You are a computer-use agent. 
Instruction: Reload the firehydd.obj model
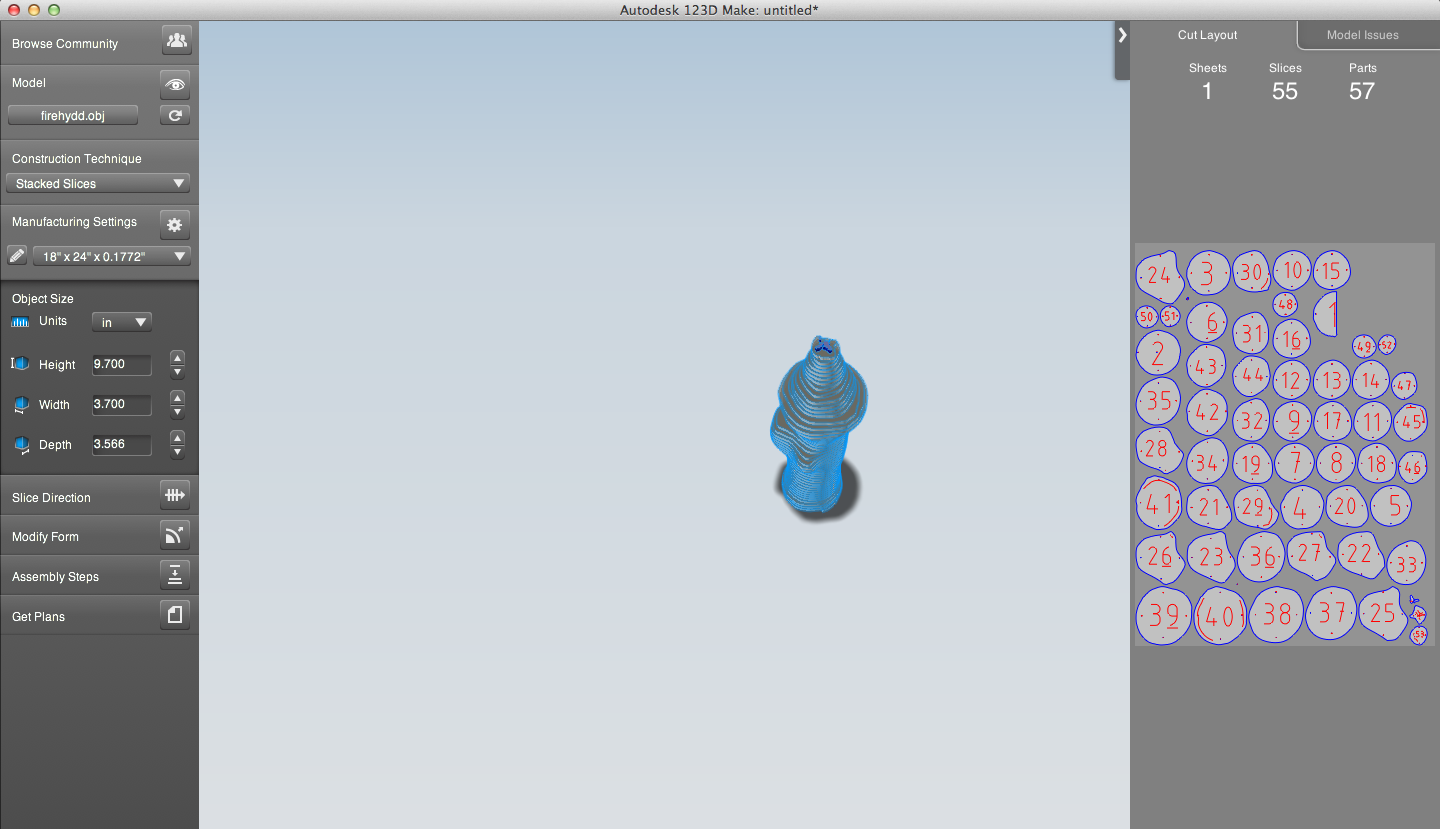175,115
